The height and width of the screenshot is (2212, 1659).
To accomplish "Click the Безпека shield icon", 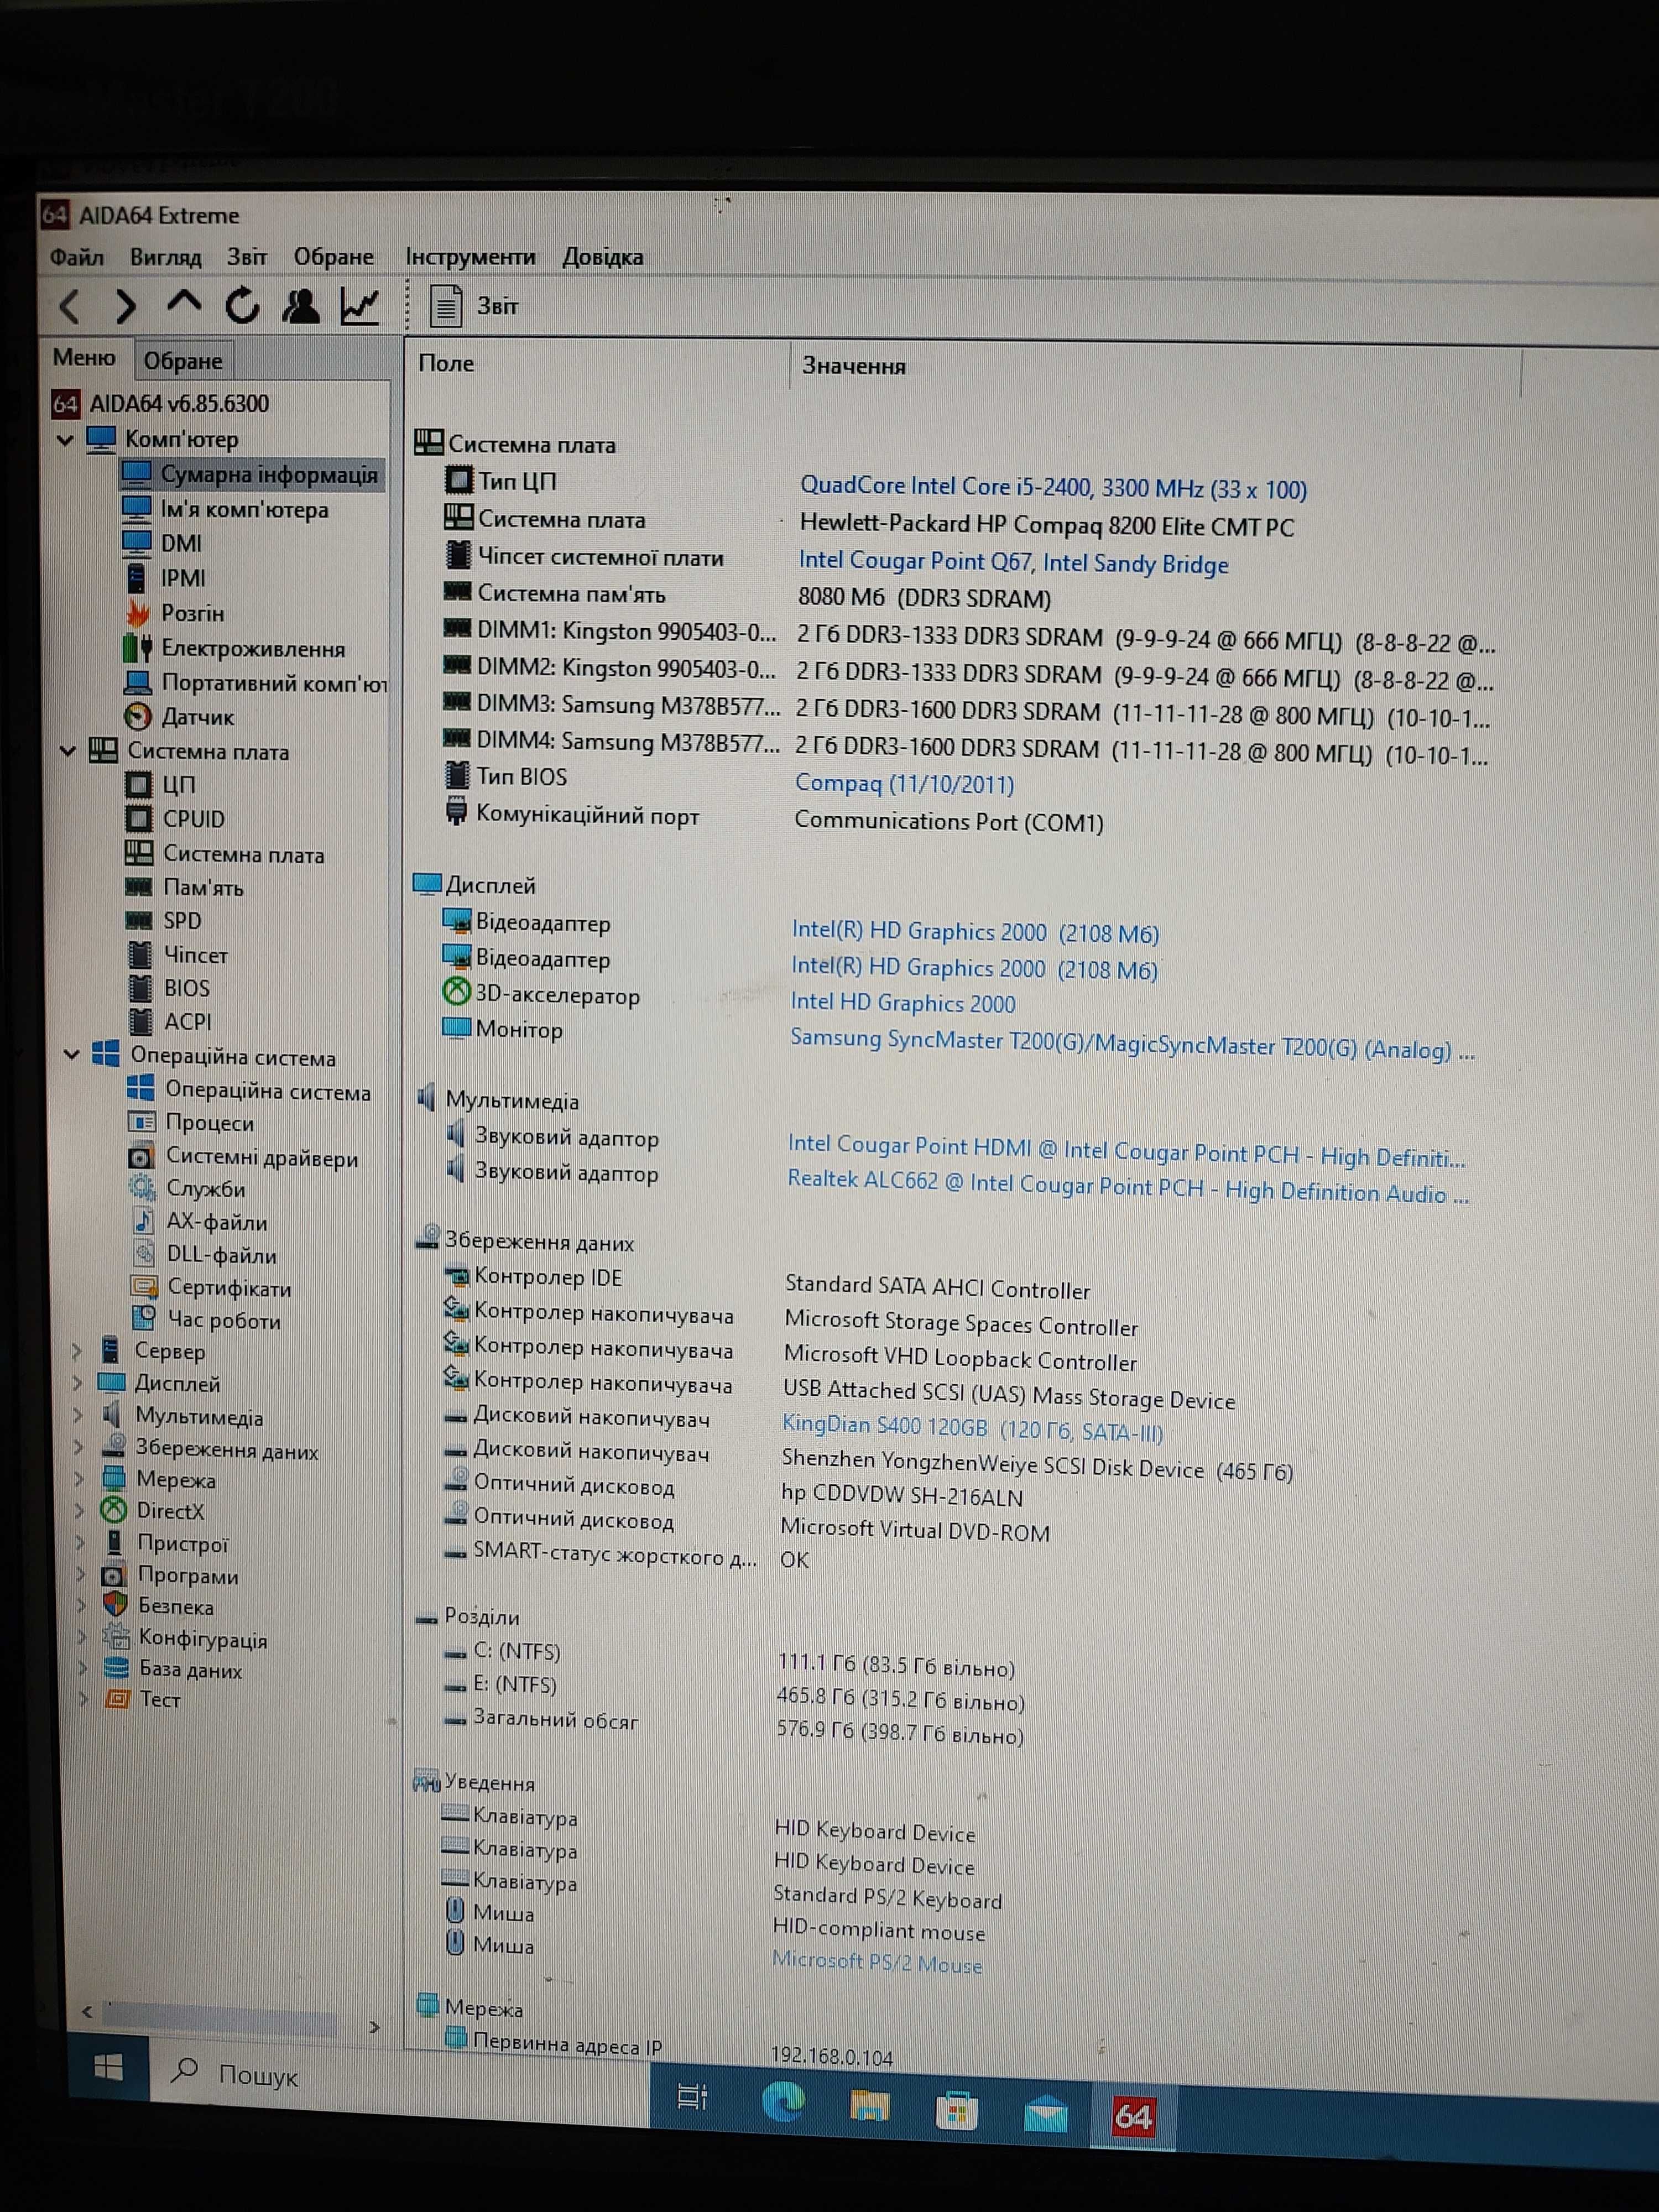I will [116, 1605].
